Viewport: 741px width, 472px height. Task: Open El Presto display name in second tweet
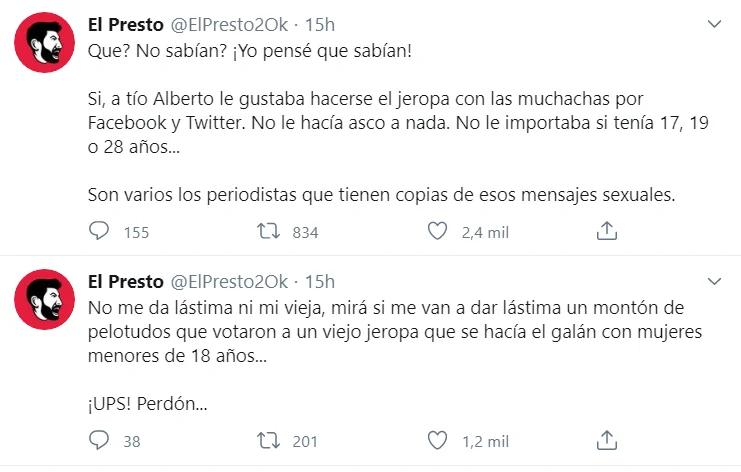126,282
